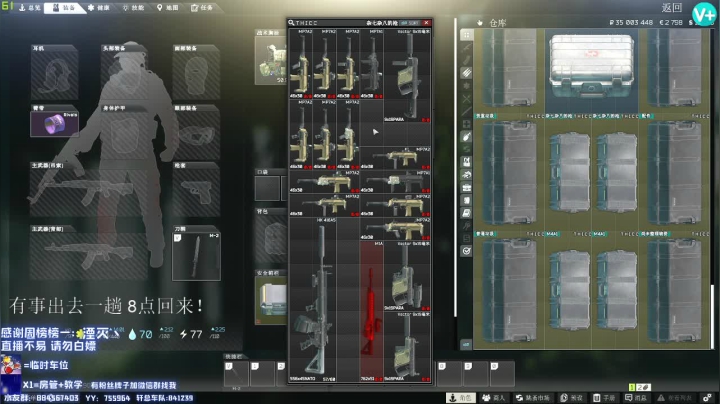Open the 手册 handbook
Screen dimensions: 720x404
click(604, 398)
